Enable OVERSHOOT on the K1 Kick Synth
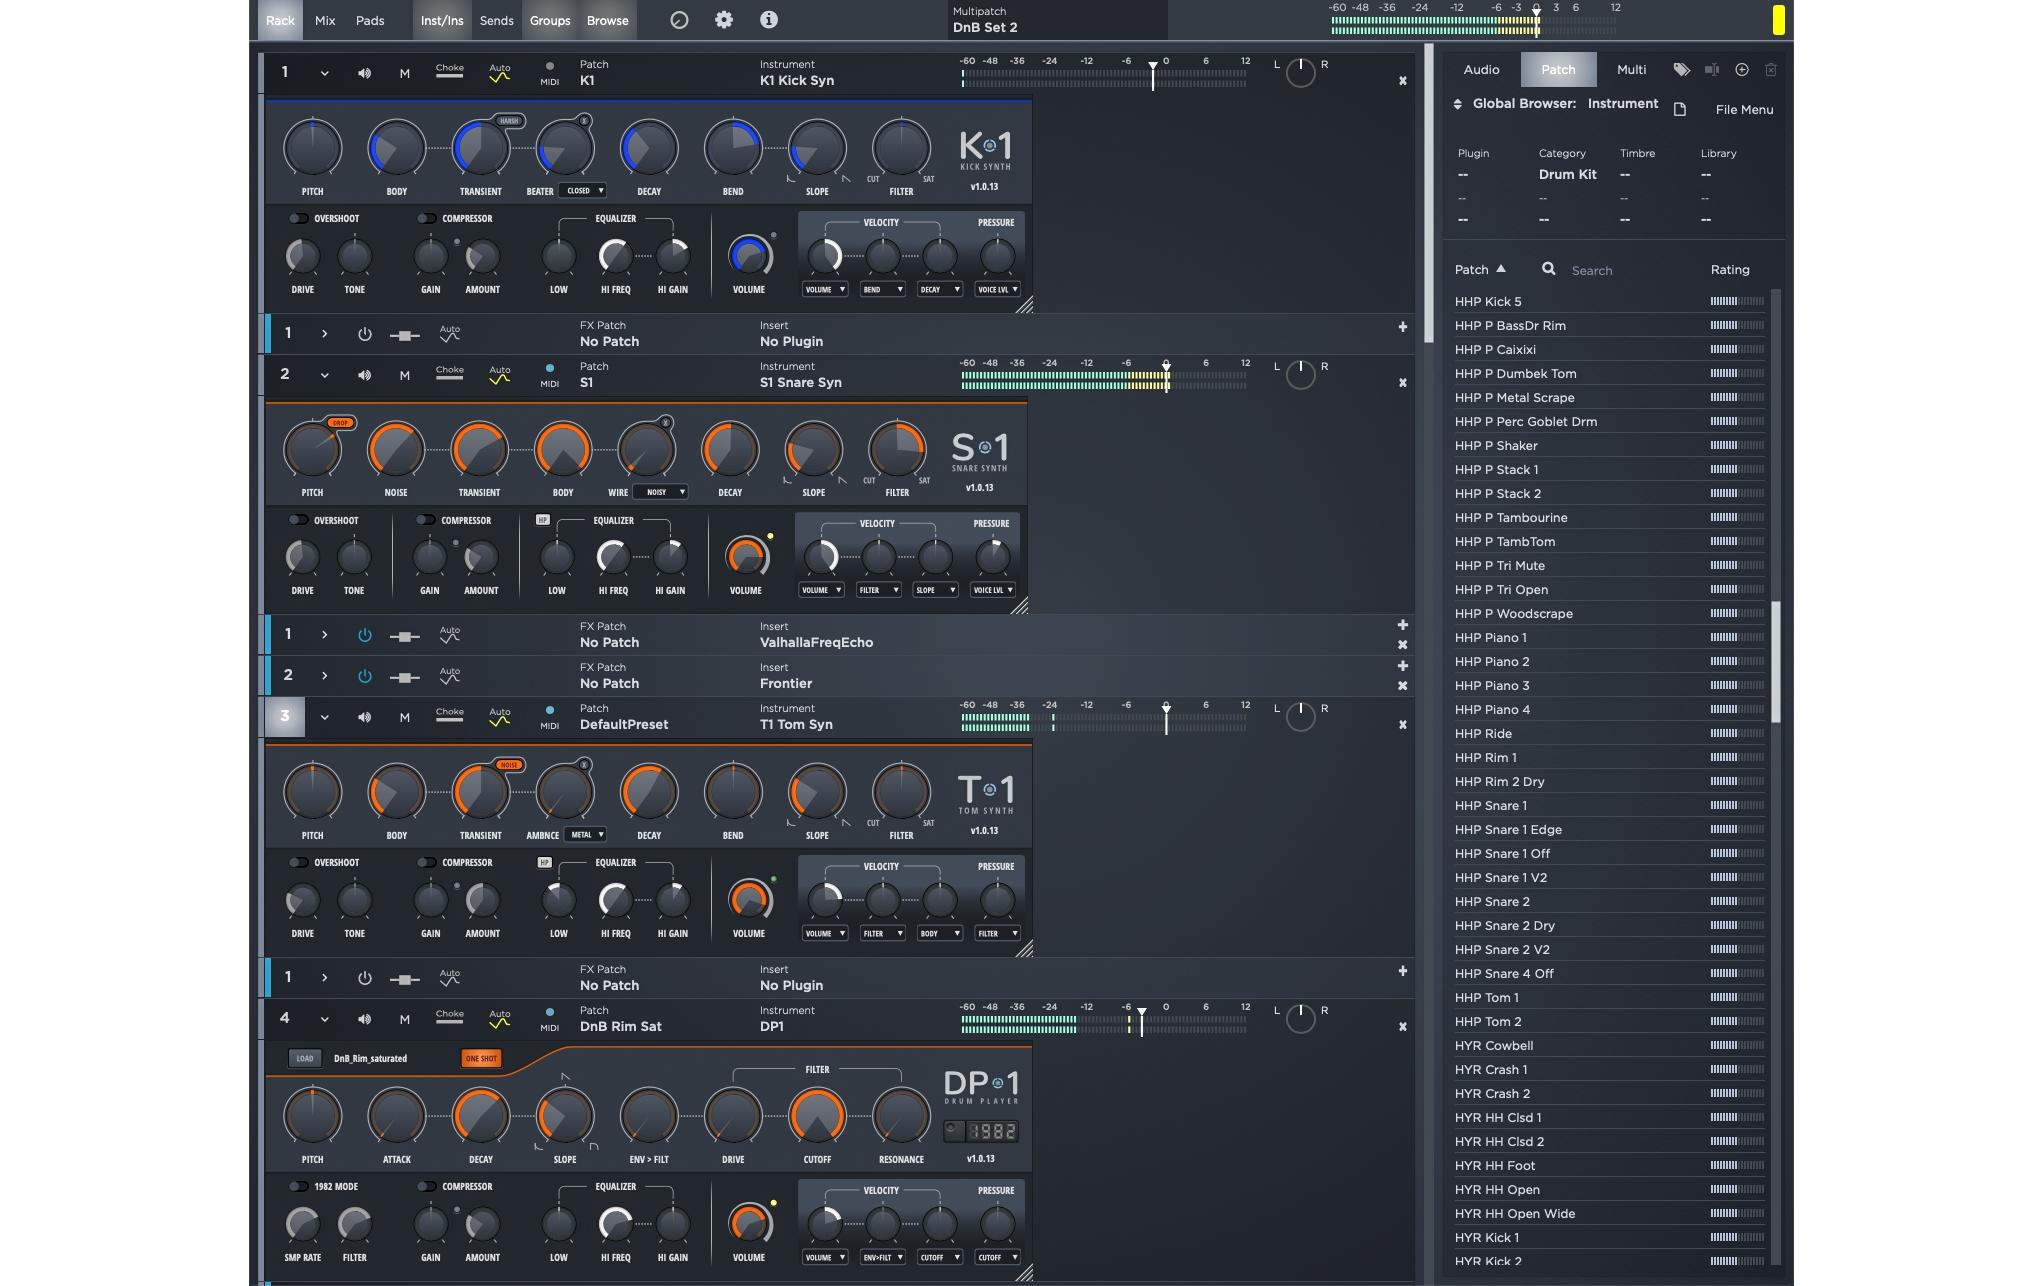 point(298,218)
